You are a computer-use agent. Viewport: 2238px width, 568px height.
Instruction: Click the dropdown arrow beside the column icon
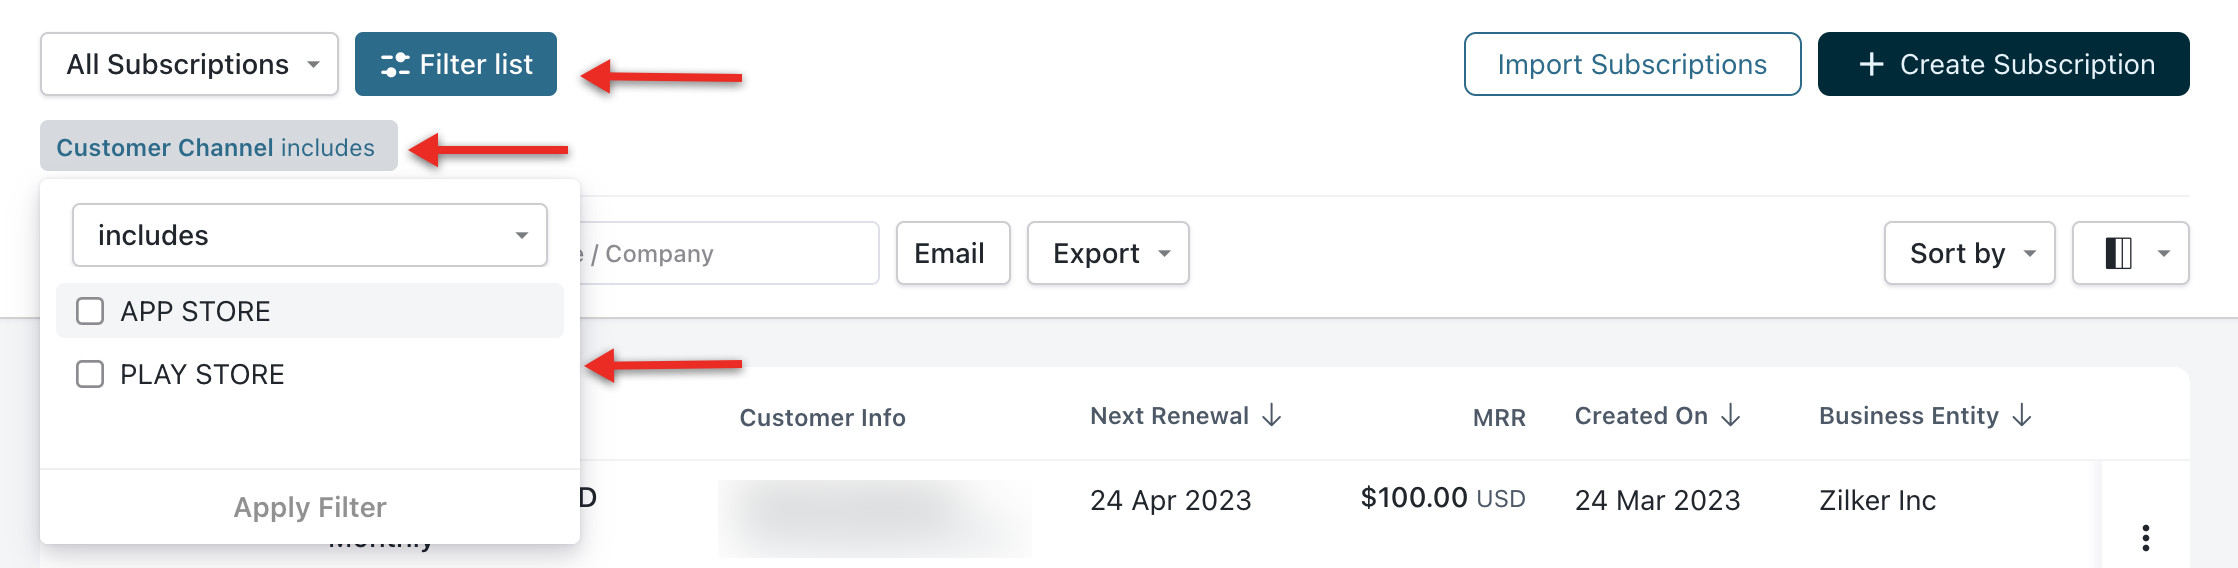click(x=2163, y=253)
